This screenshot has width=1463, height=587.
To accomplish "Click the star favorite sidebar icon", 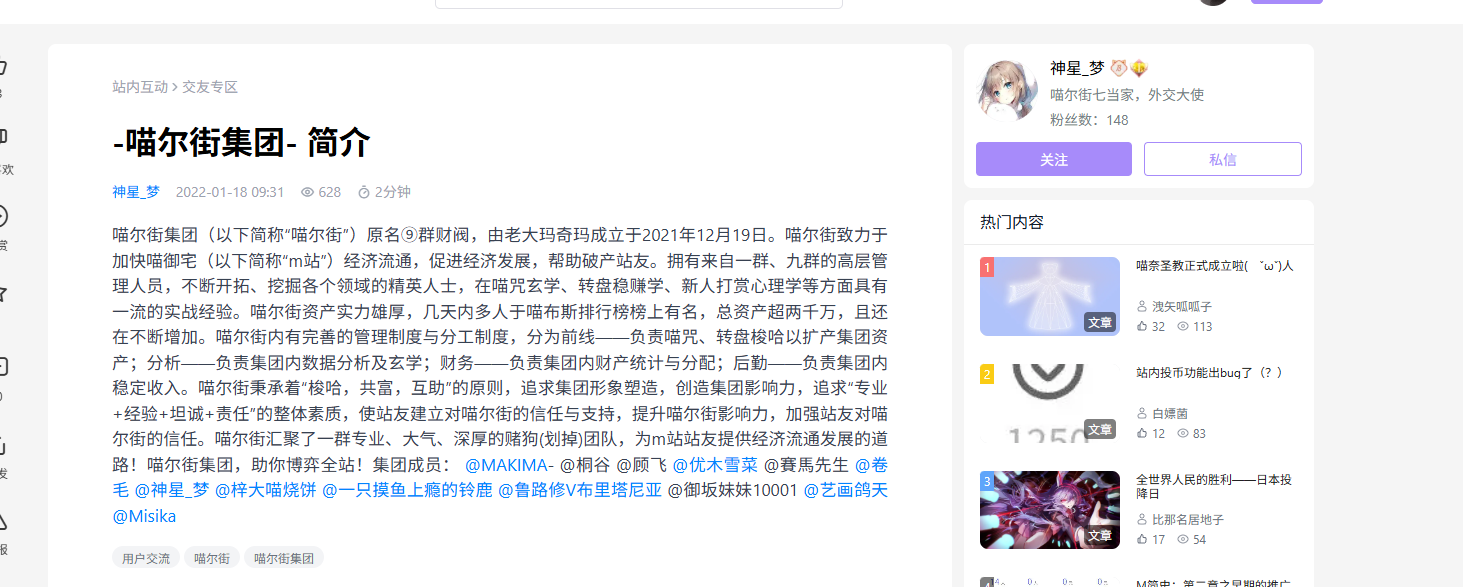I will point(2,293).
